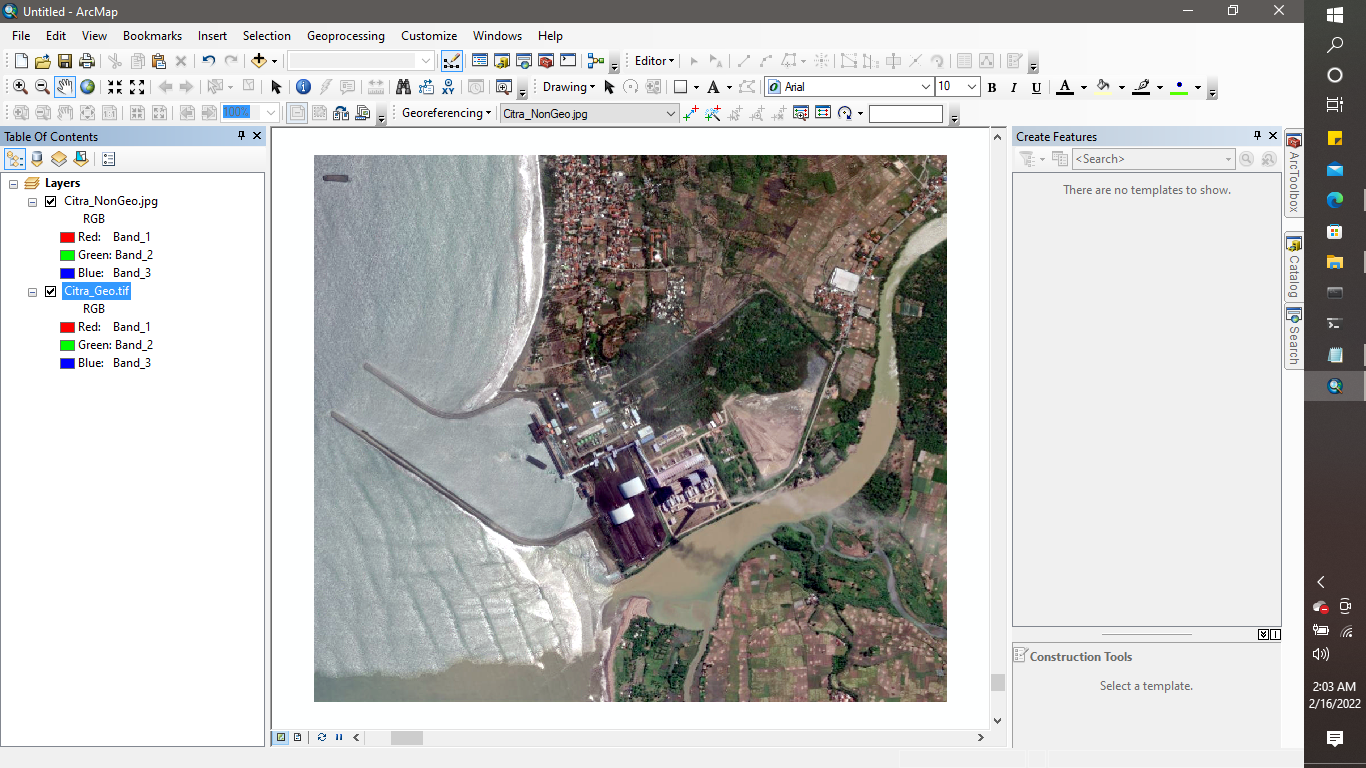Uncheck the Citra_Geo.tif layer checkbox
Screen dimensions: 1366x768
click(51, 291)
